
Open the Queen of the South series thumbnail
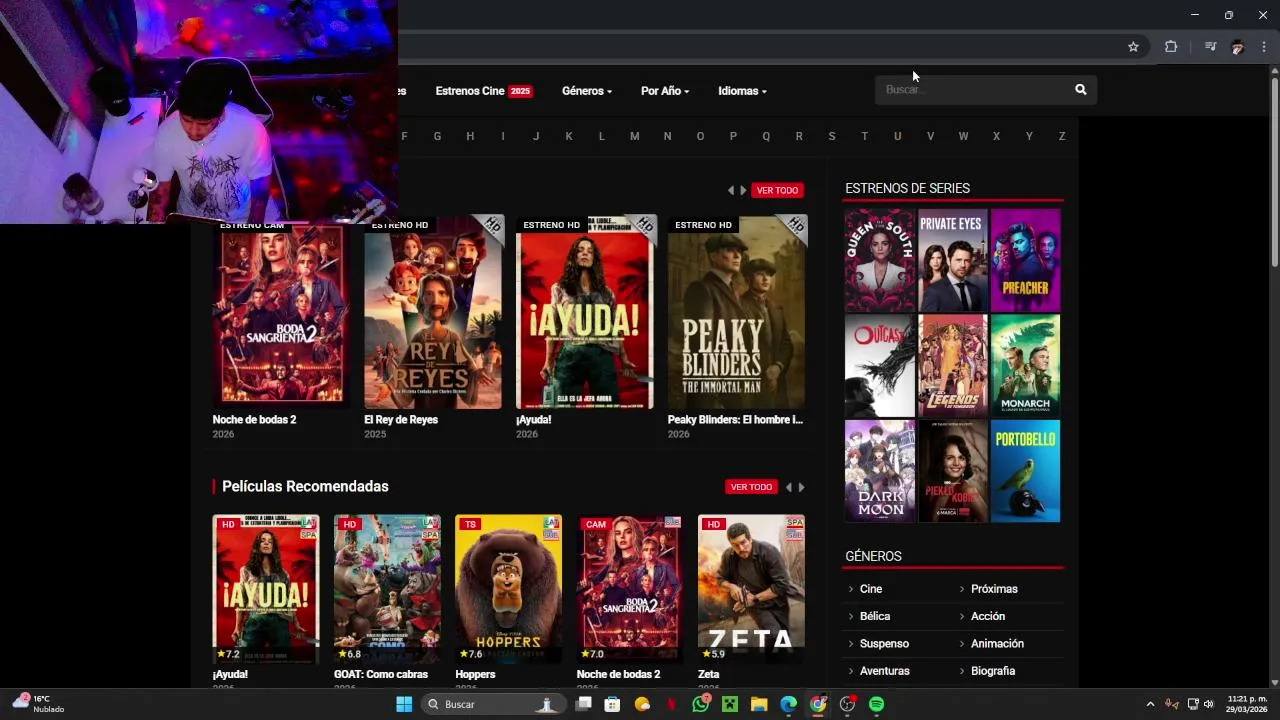click(880, 260)
